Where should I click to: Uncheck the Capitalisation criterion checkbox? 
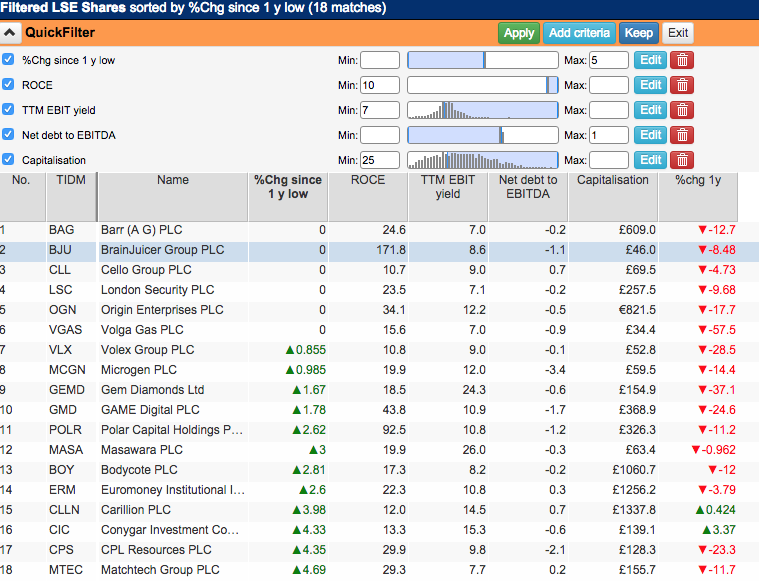point(8,159)
